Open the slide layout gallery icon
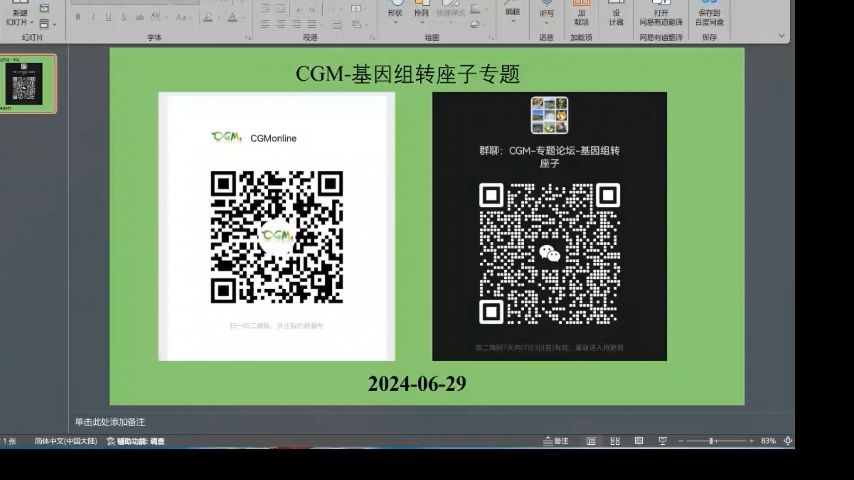 click(44, 8)
